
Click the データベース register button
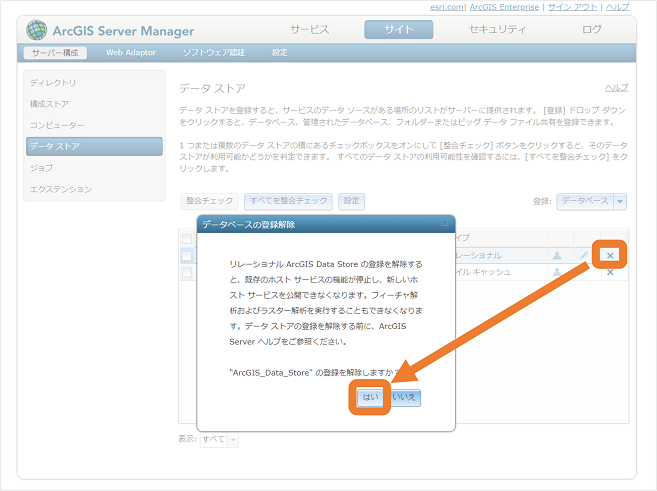click(585, 202)
